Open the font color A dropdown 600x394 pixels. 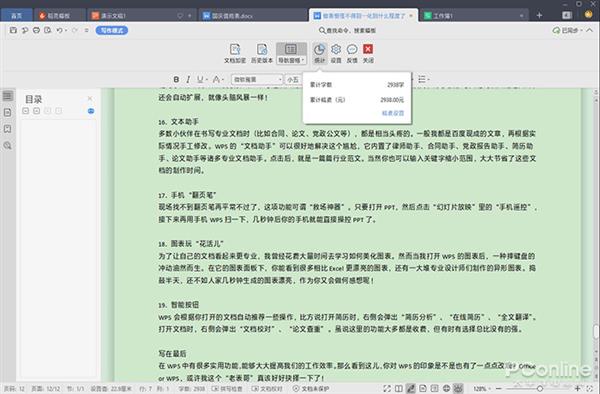[x=218, y=79]
